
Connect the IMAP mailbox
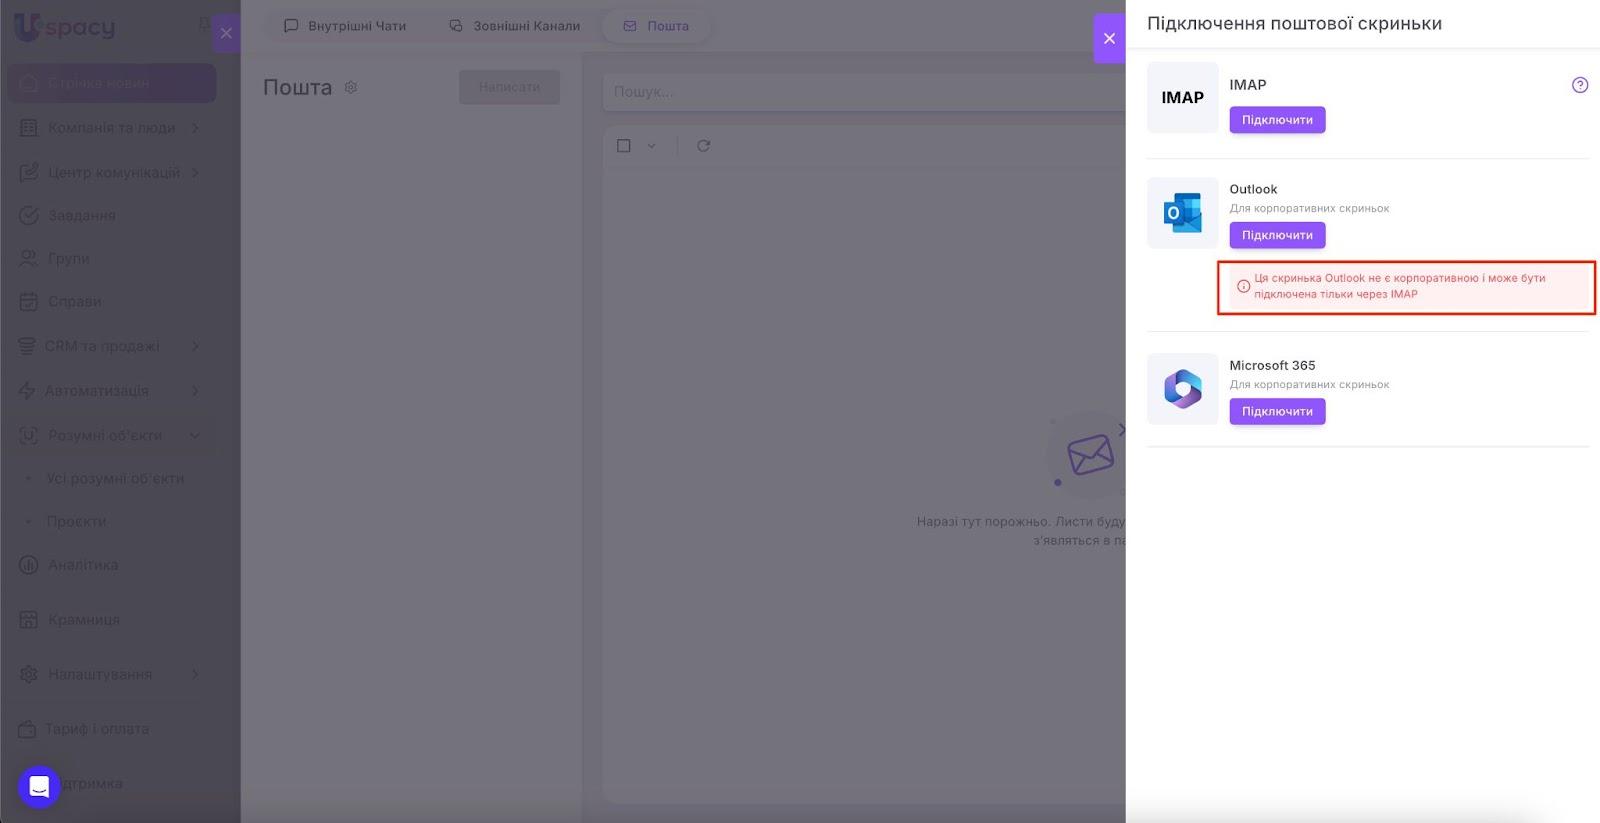(x=1277, y=120)
